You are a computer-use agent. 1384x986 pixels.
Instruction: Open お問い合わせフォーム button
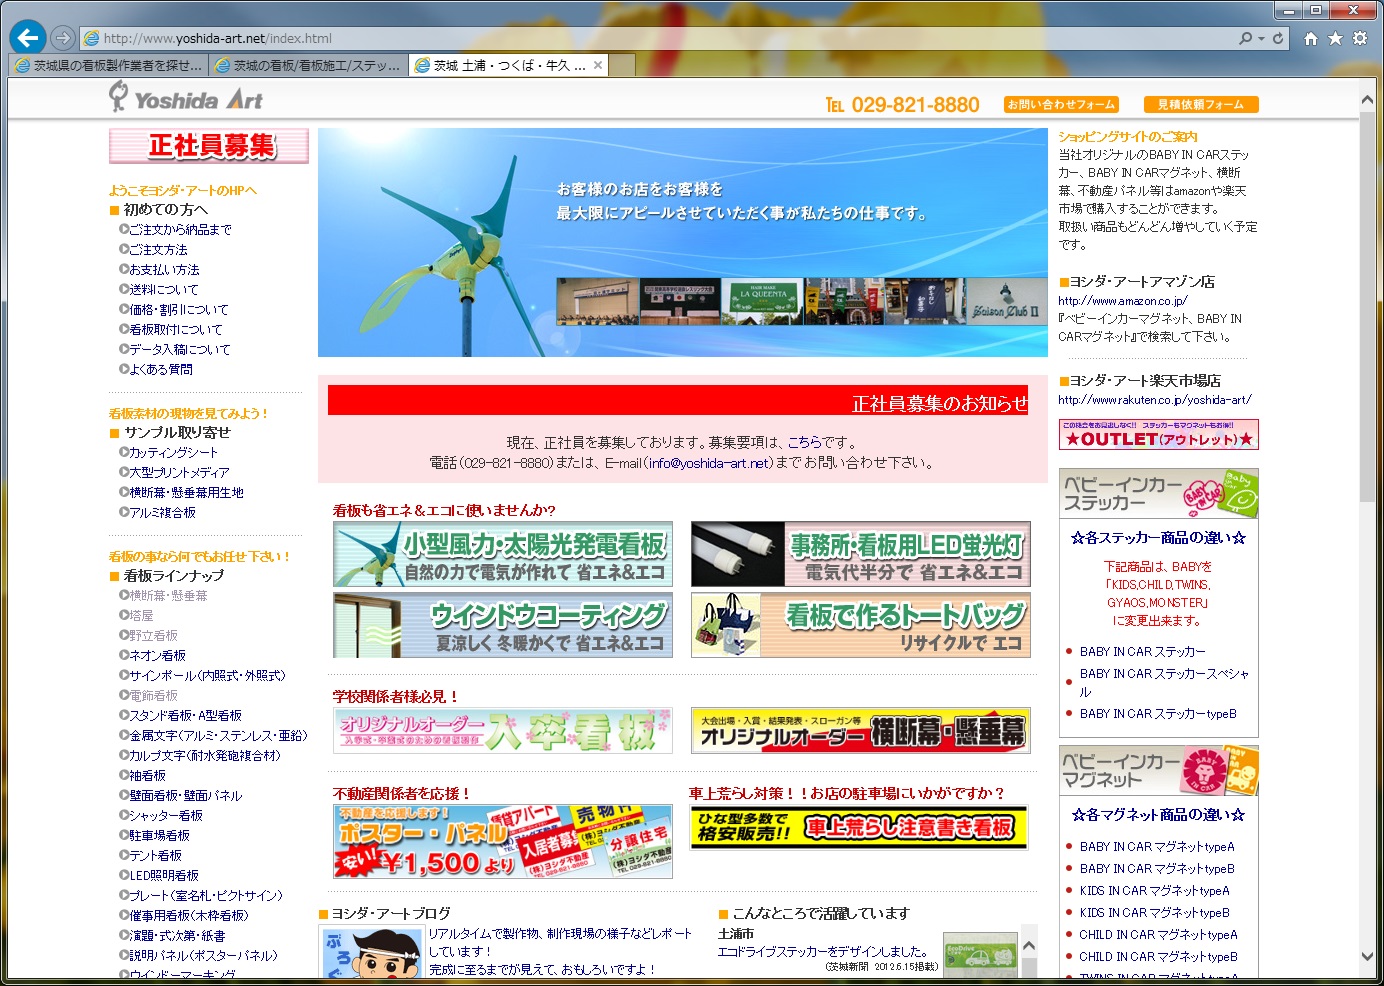click(1061, 104)
